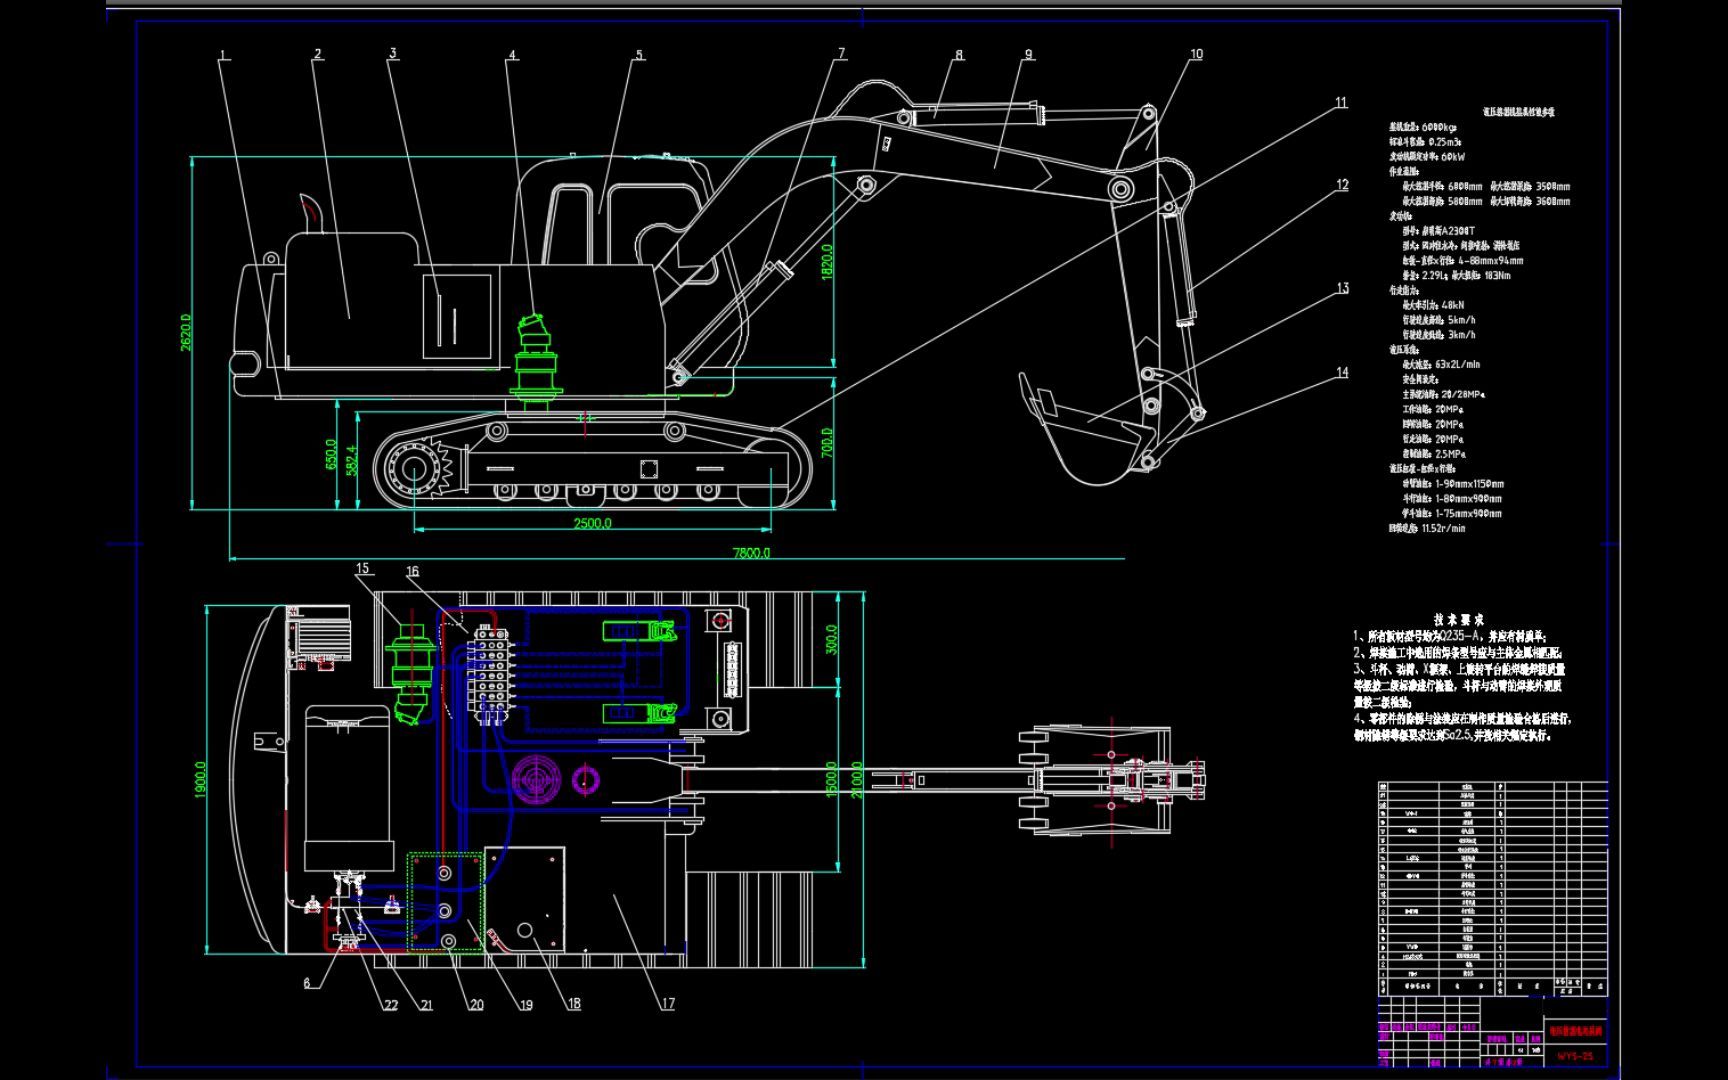The width and height of the screenshot is (1728, 1080).
Task: Select part callout number 6 in plan view
Action: (x=308, y=983)
